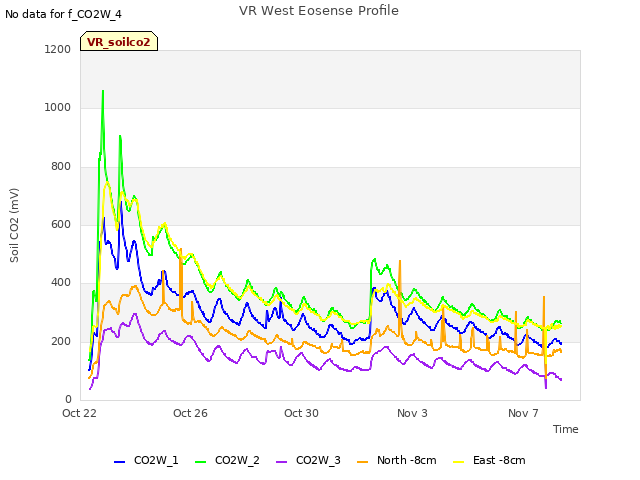
Task: Click the 800 y-axis tick label
Action: 61,167
